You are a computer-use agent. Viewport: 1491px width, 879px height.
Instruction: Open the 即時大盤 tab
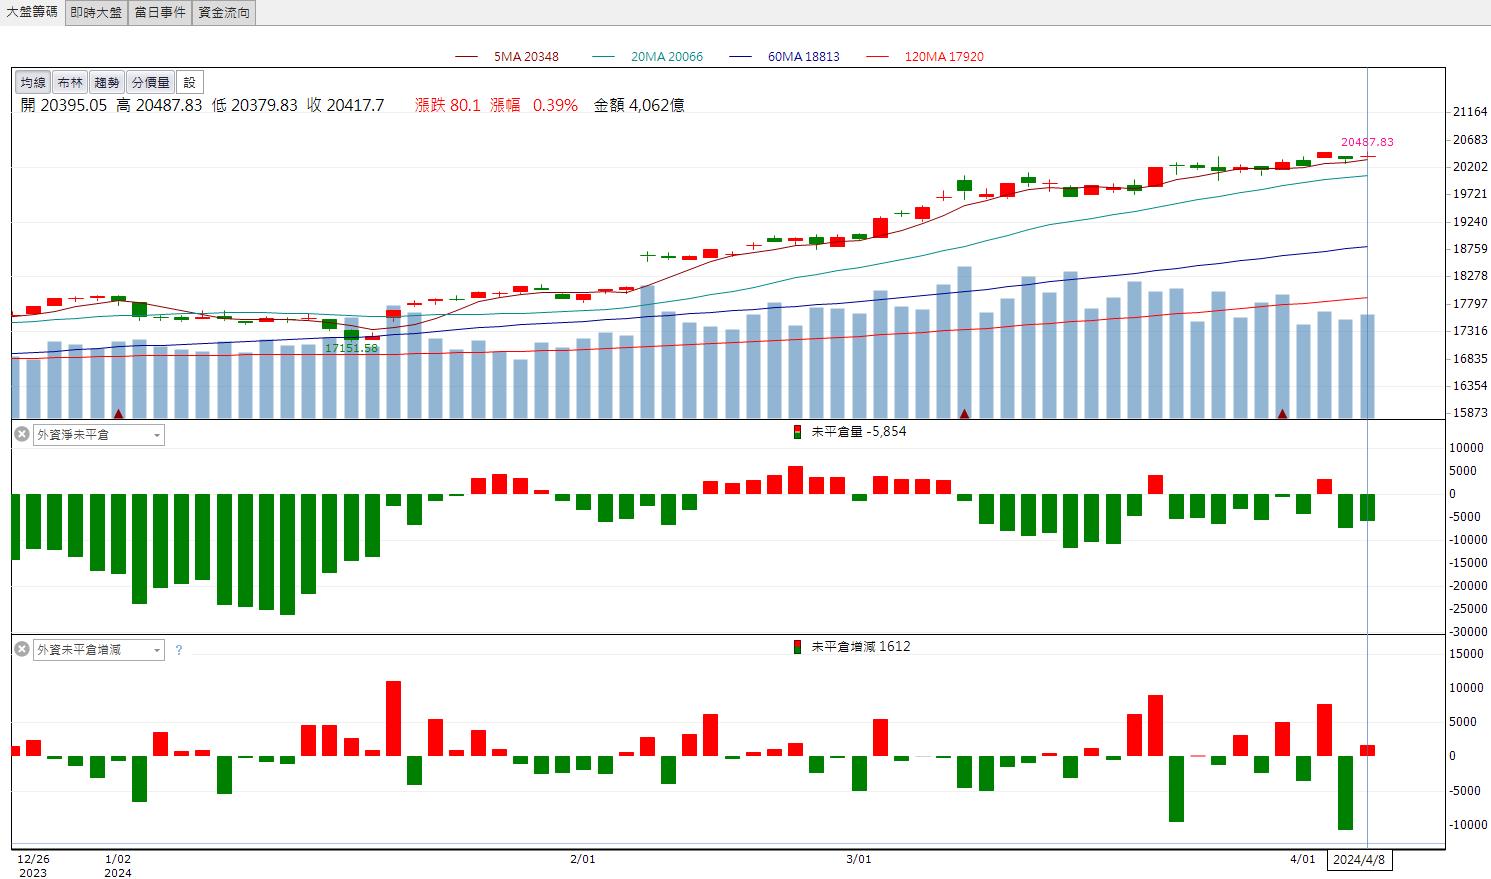click(96, 12)
